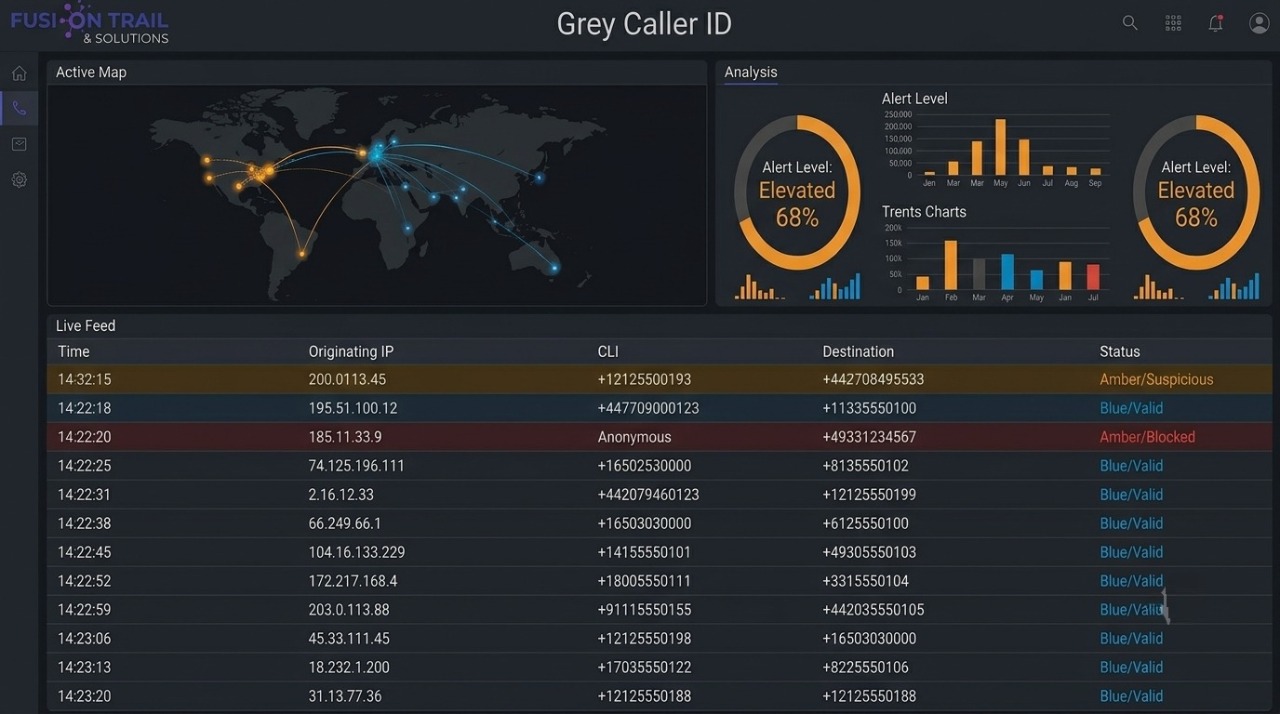Viewport: 1280px width, 714px height.
Task: Open the notifications bell icon
Action: [x=1216, y=23]
